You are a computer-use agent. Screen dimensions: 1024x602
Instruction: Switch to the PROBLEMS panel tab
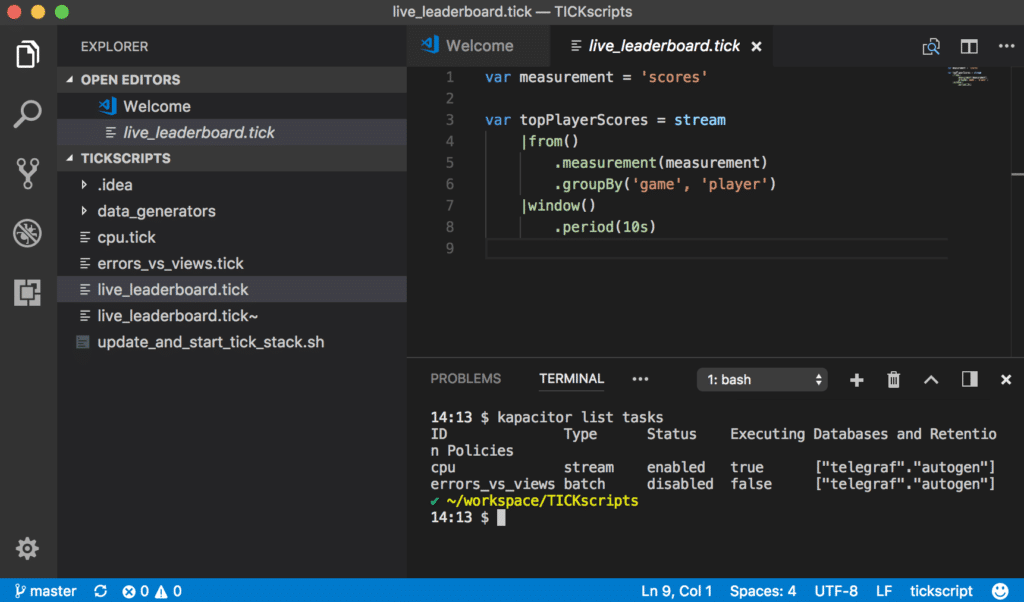[x=465, y=379]
